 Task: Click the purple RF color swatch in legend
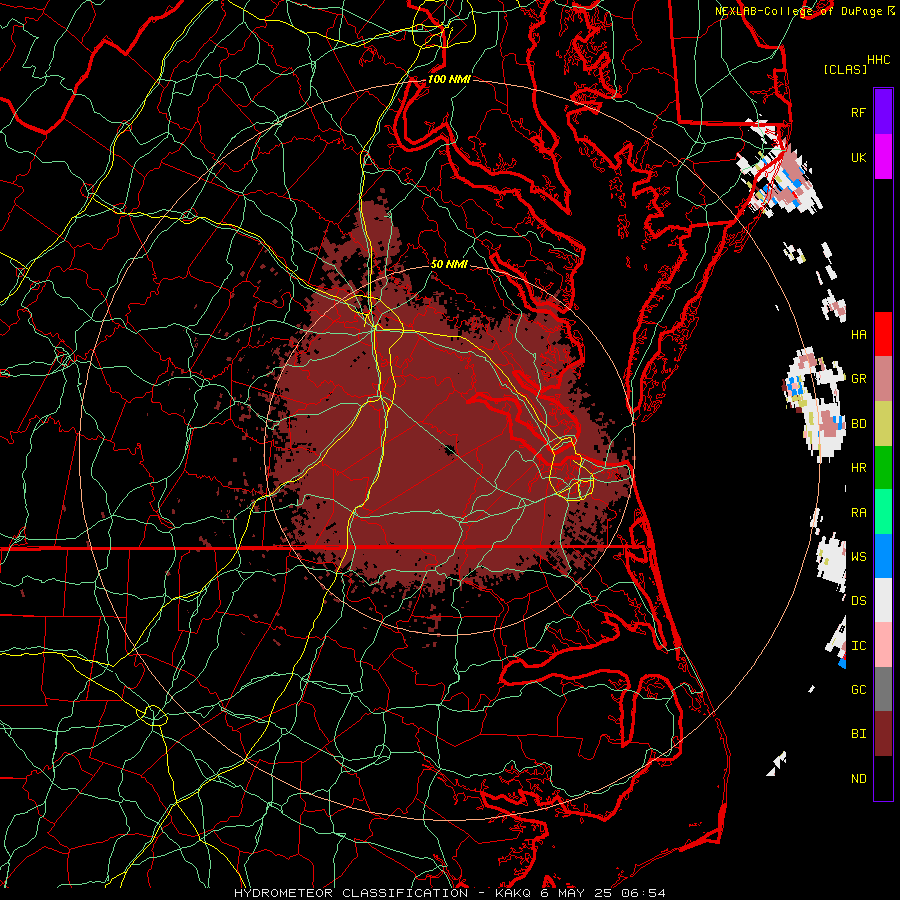click(x=883, y=112)
